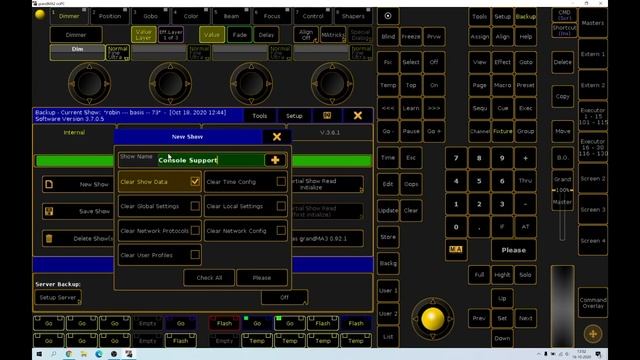Enable Clear Network Config checkbox
Screen dimensions: 640x360
point(281,230)
